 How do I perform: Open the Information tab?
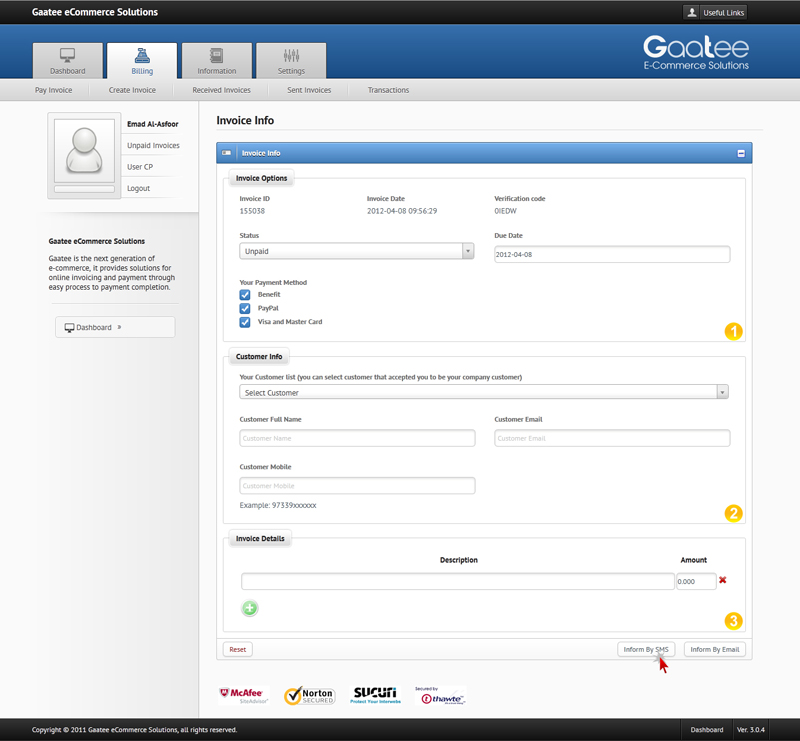pyautogui.click(x=217, y=61)
